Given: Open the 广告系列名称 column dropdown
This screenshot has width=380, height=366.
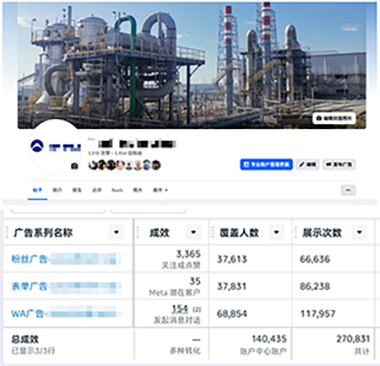Looking at the screenshot, I should [x=117, y=232].
